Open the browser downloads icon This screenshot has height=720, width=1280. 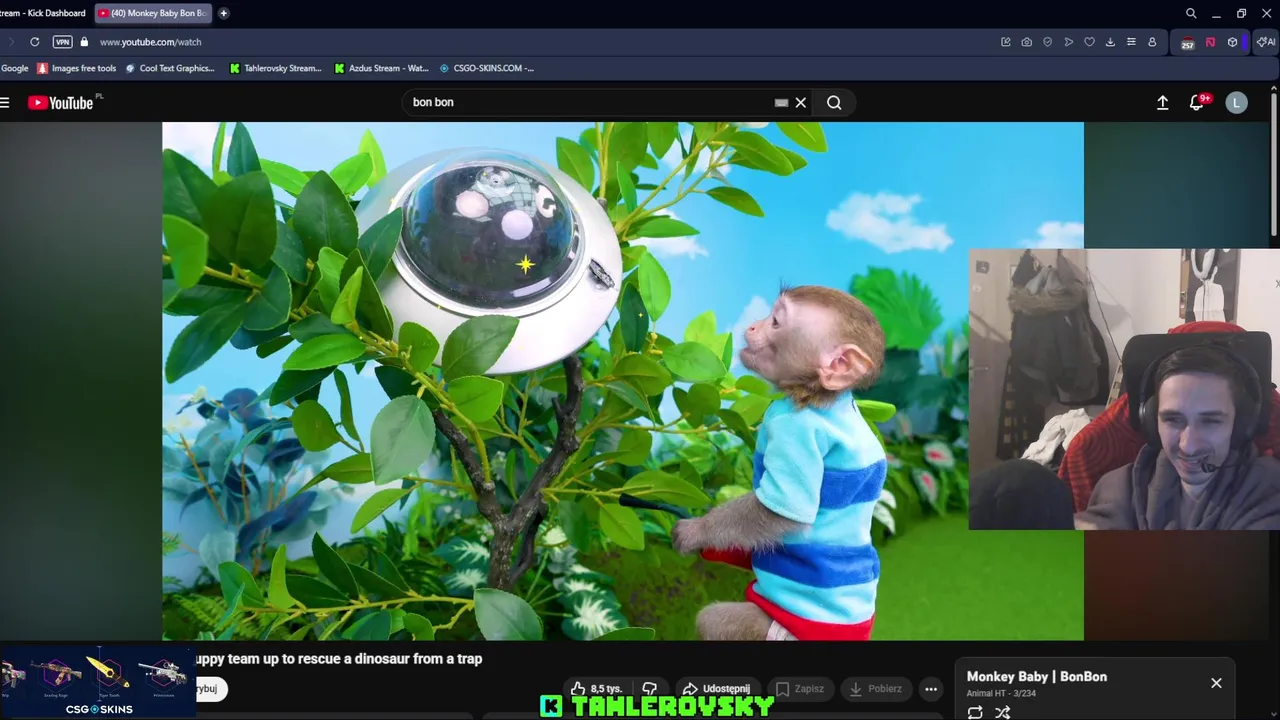[1110, 42]
